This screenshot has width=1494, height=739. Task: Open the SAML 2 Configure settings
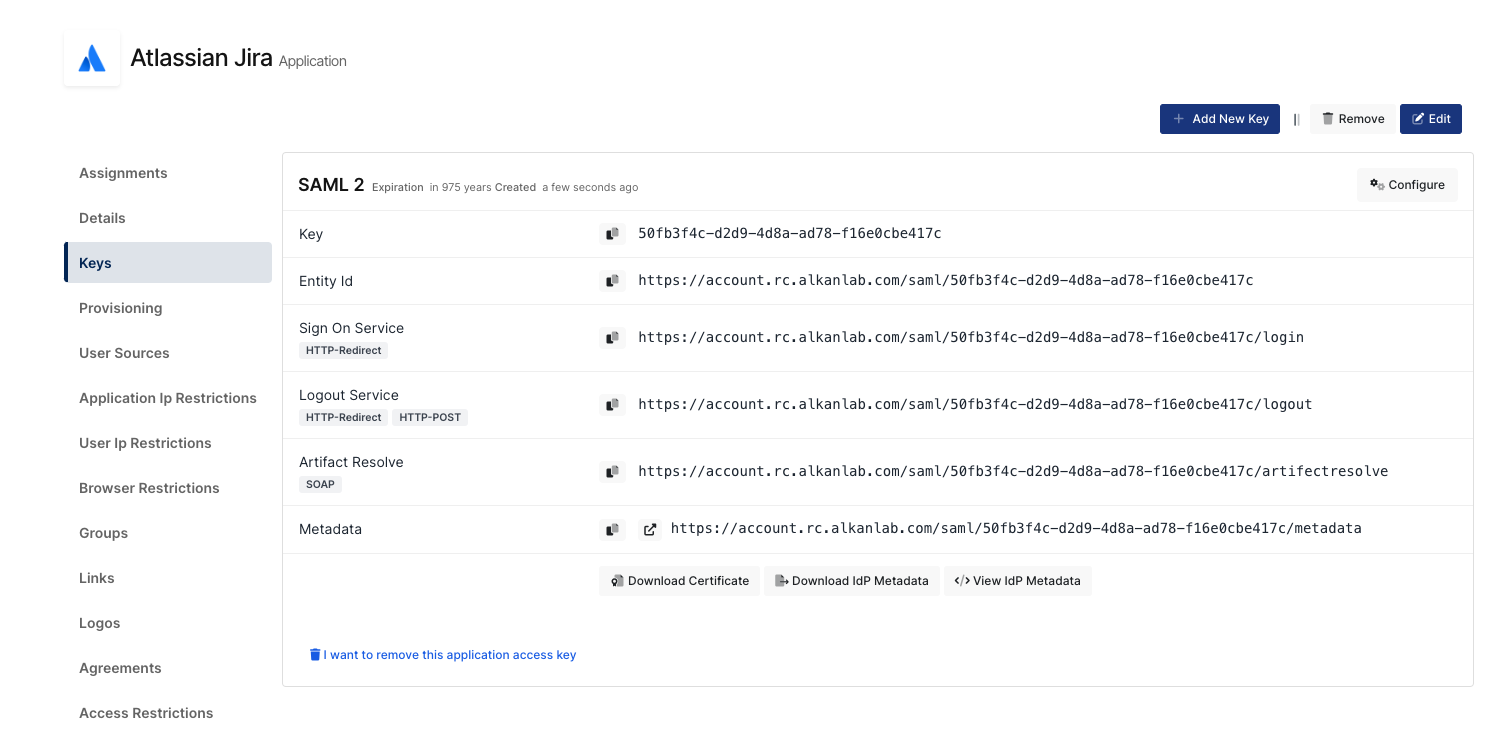coord(1406,185)
